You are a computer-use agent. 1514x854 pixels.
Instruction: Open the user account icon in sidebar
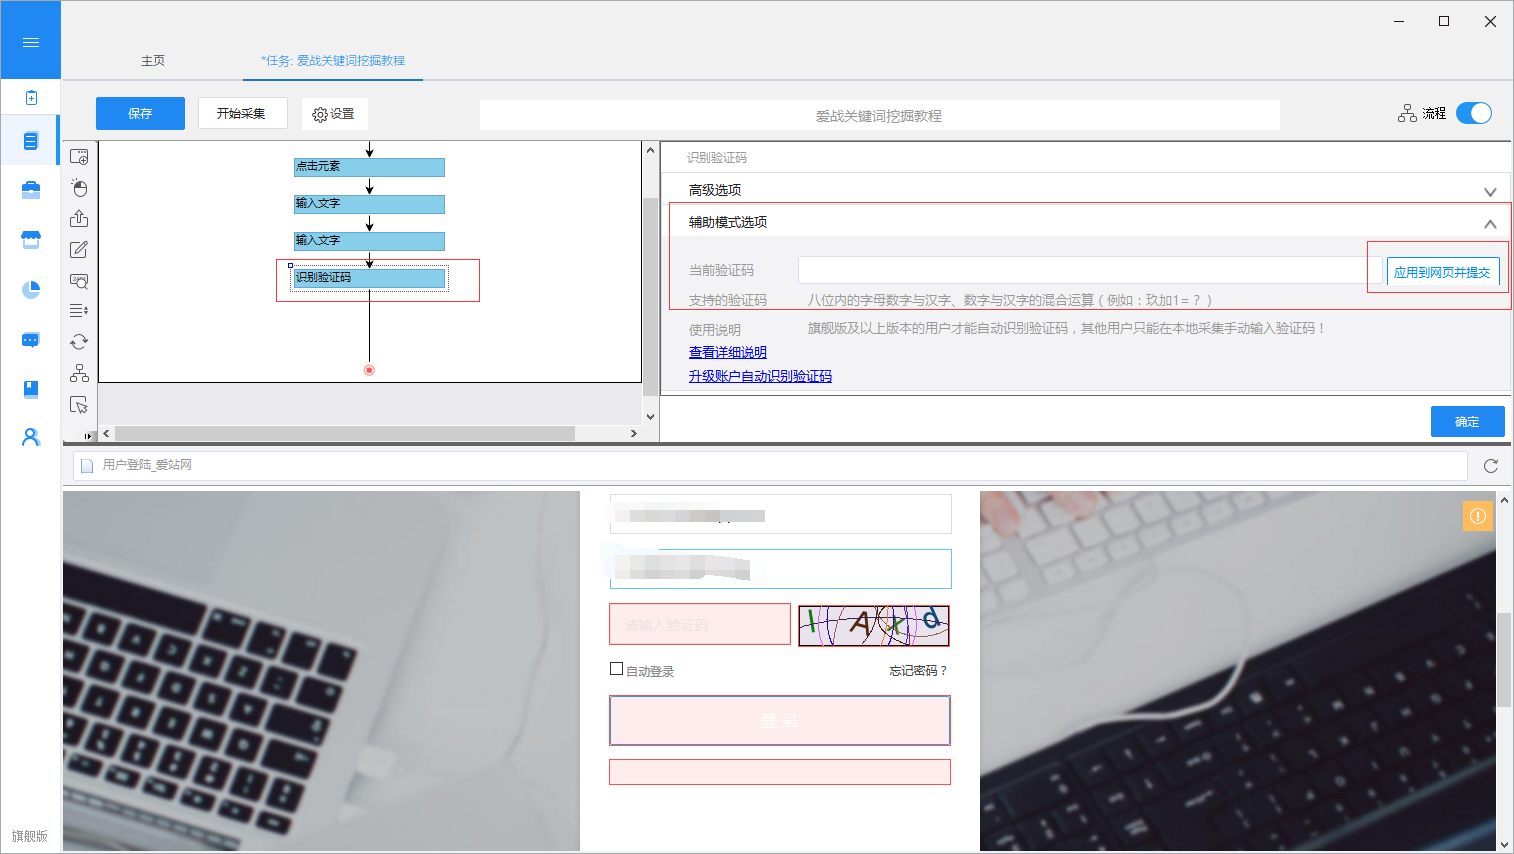click(31, 437)
